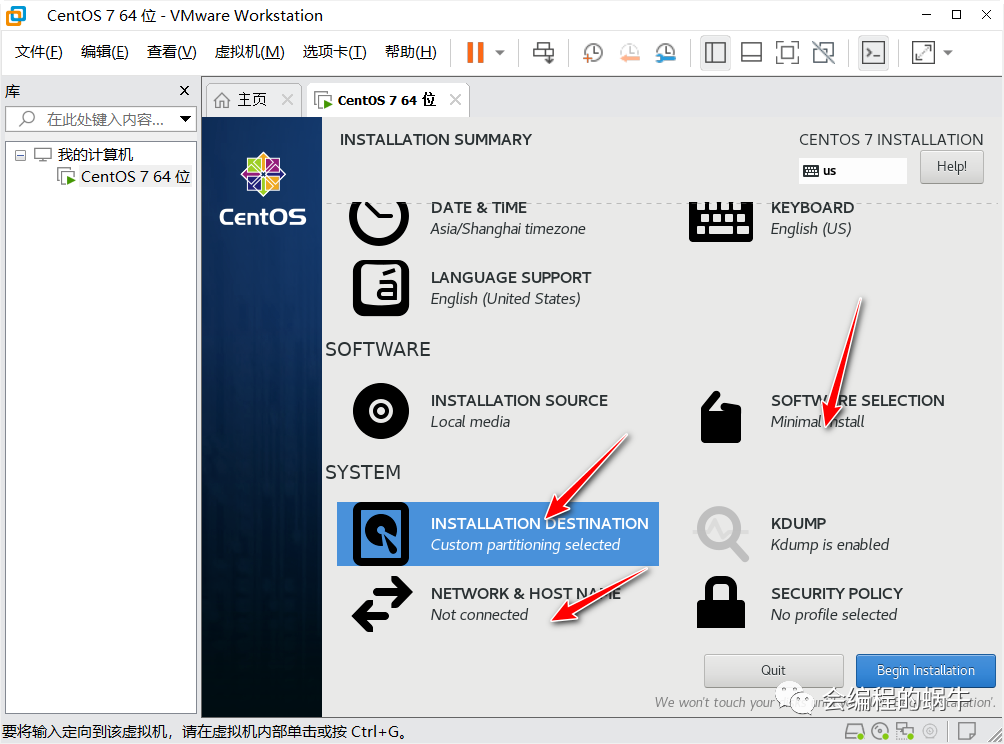This screenshot has width=1004, height=744.
Task: Open SECURITY POLICY padlock icon
Action: (721, 602)
